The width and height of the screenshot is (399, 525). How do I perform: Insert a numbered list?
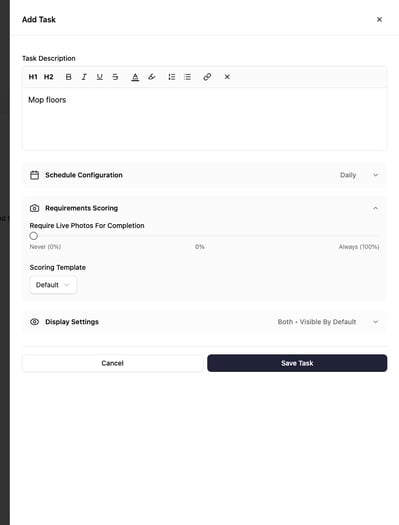tap(172, 77)
